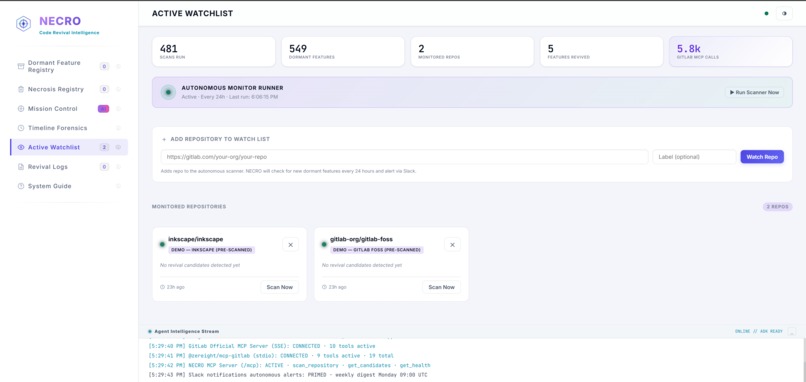
Task: Click the inkscape/inkscape repository title
Action: point(196,239)
